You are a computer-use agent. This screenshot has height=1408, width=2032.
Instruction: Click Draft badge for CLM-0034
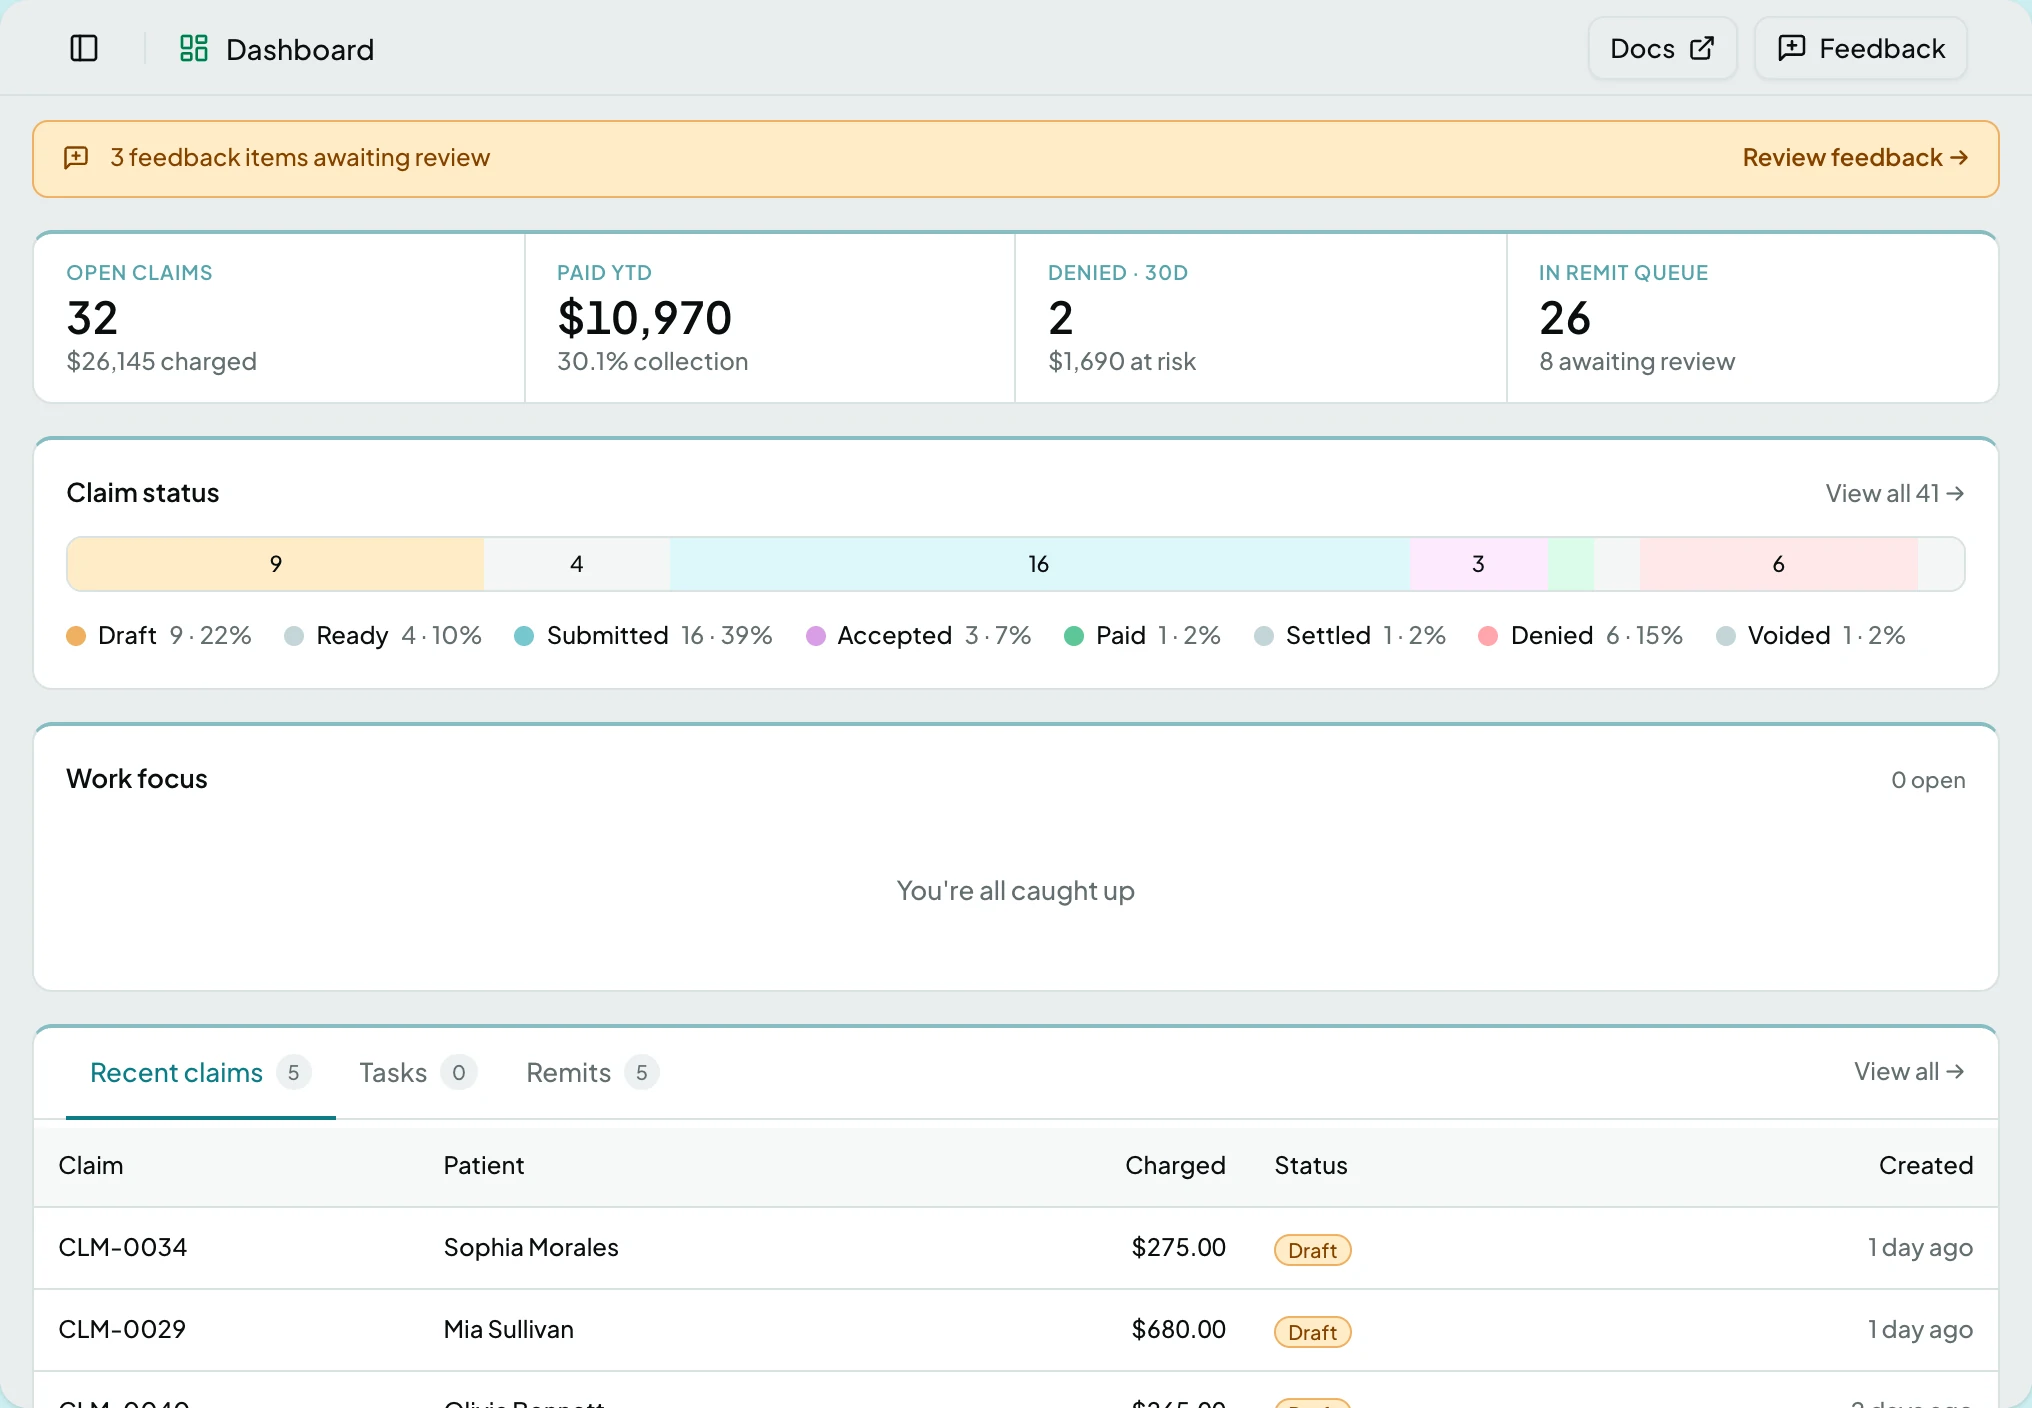pos(1313,1250)
